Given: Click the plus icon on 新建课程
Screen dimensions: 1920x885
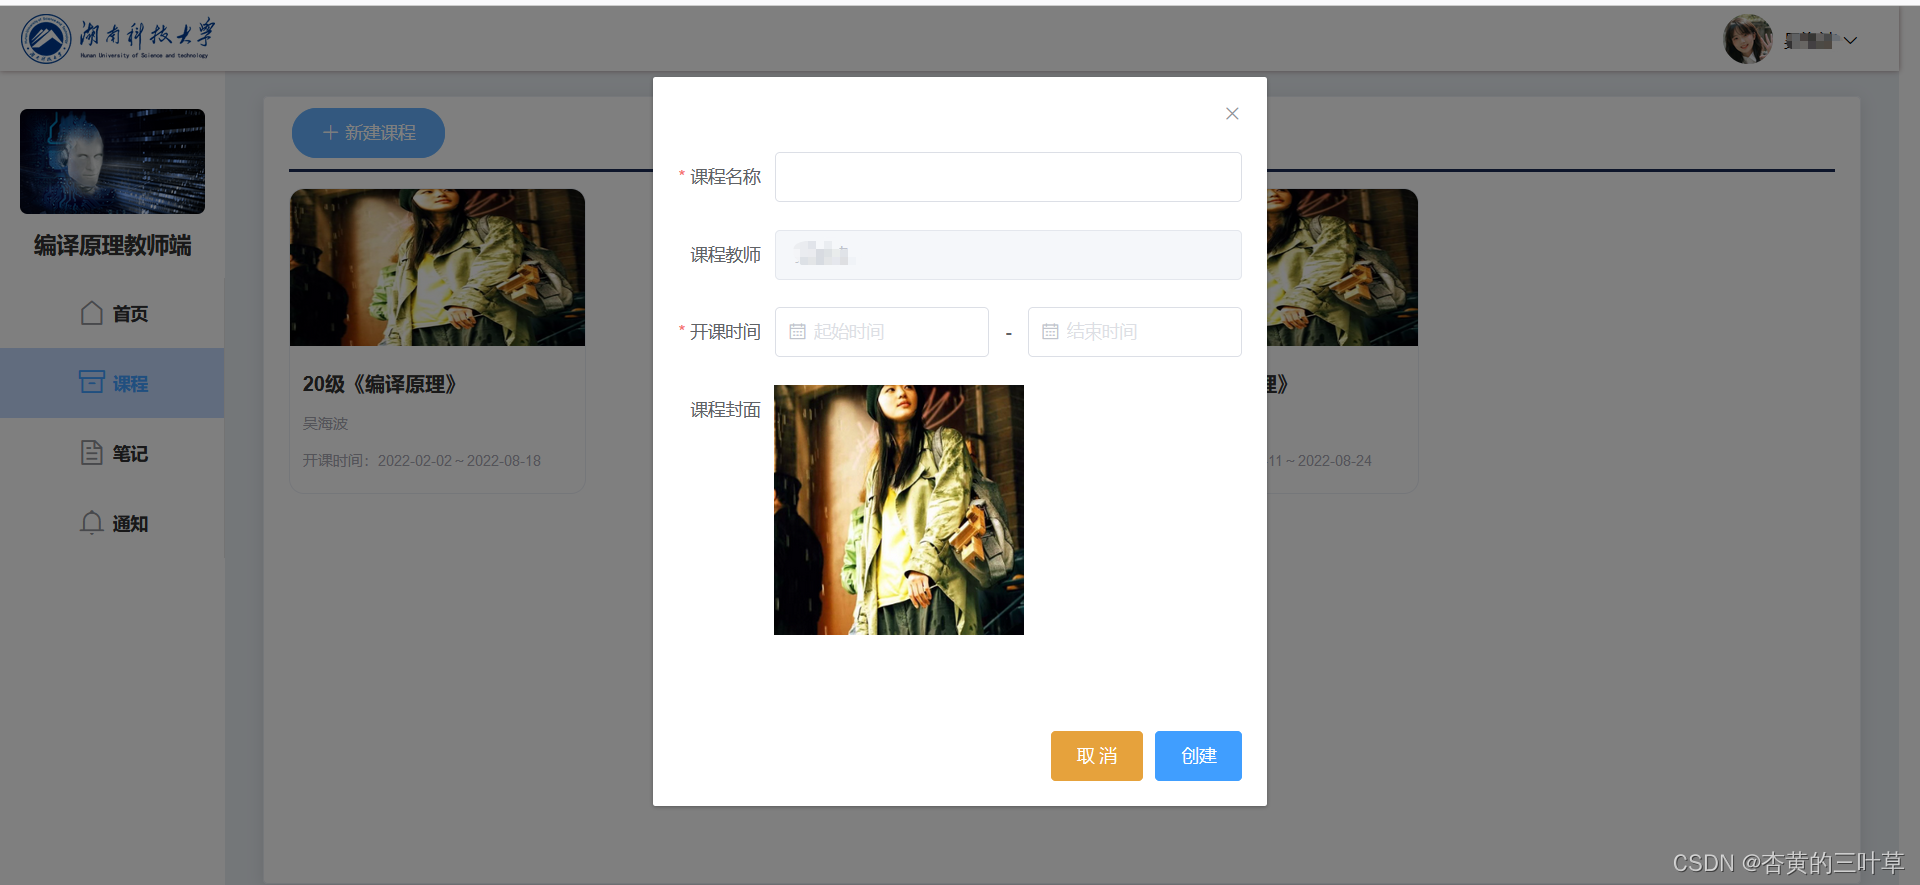Looking at the screenshot, I should point(330,133).
